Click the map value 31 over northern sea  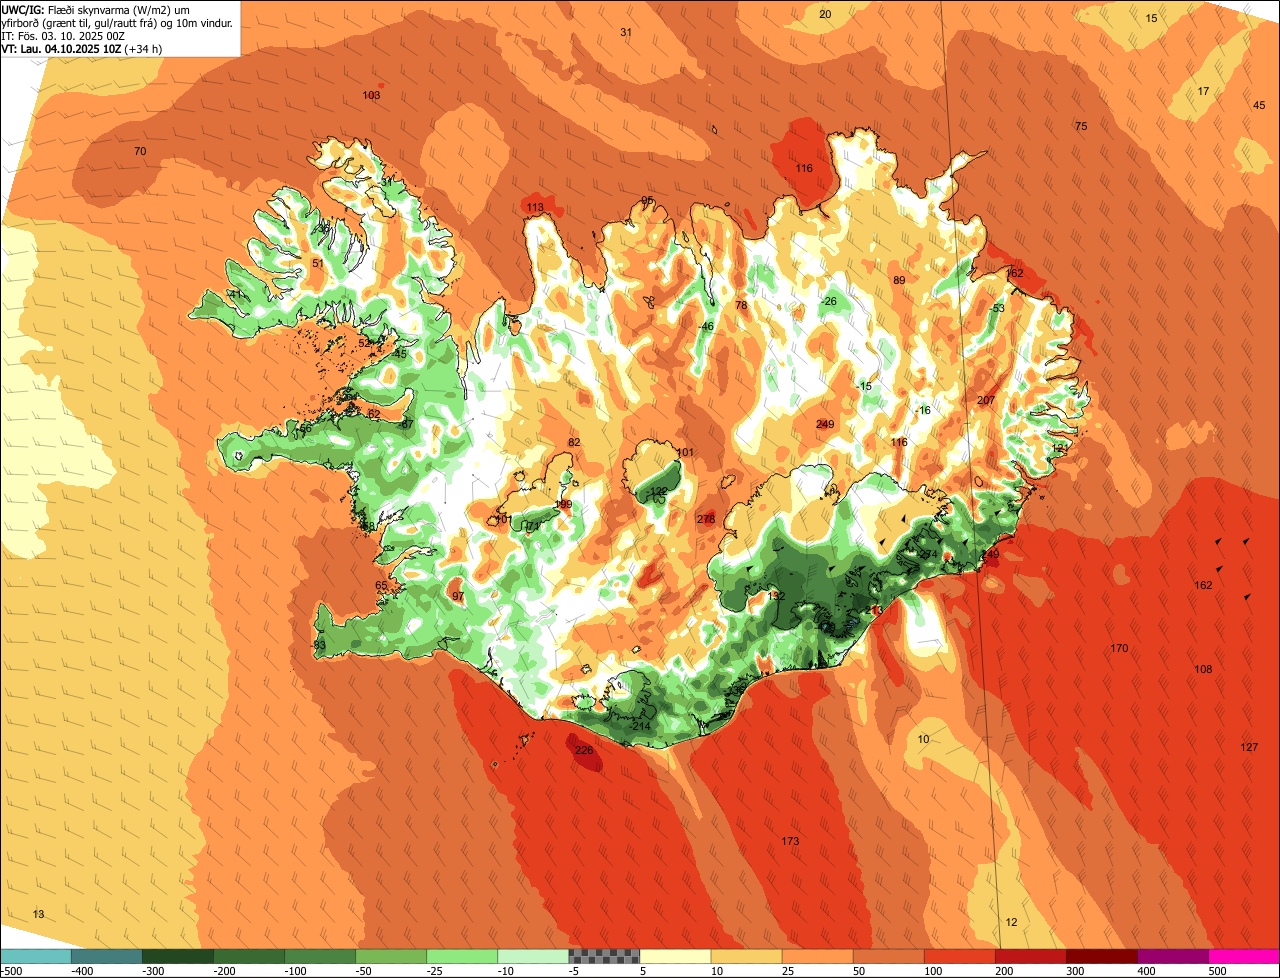click(x=626, y=32)
